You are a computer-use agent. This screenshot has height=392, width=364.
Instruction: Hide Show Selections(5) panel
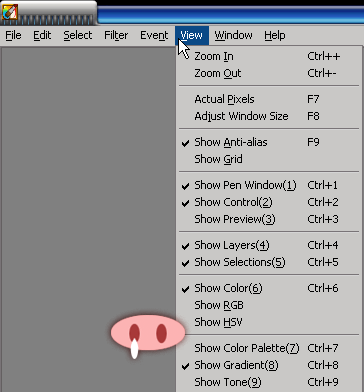(x=269, y=262)
